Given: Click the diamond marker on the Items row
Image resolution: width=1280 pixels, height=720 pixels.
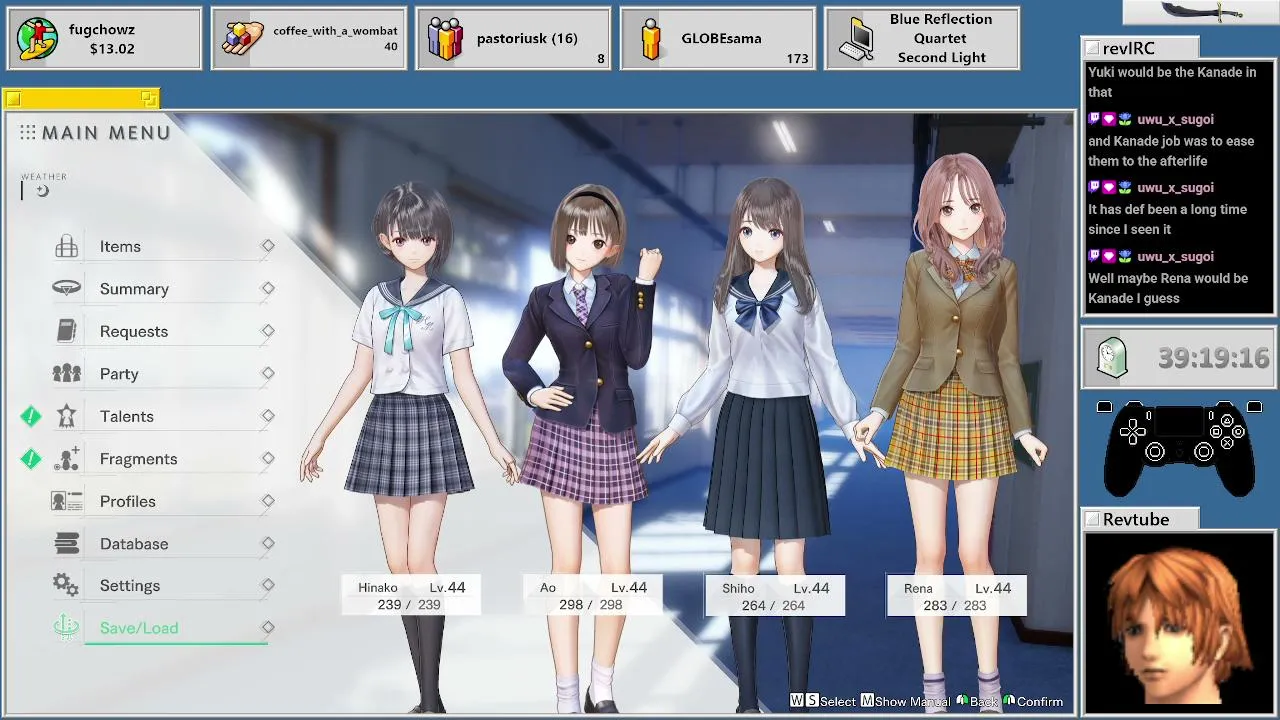Looking at the screenshot, I should pyautogui.click(x=268, y=246).
